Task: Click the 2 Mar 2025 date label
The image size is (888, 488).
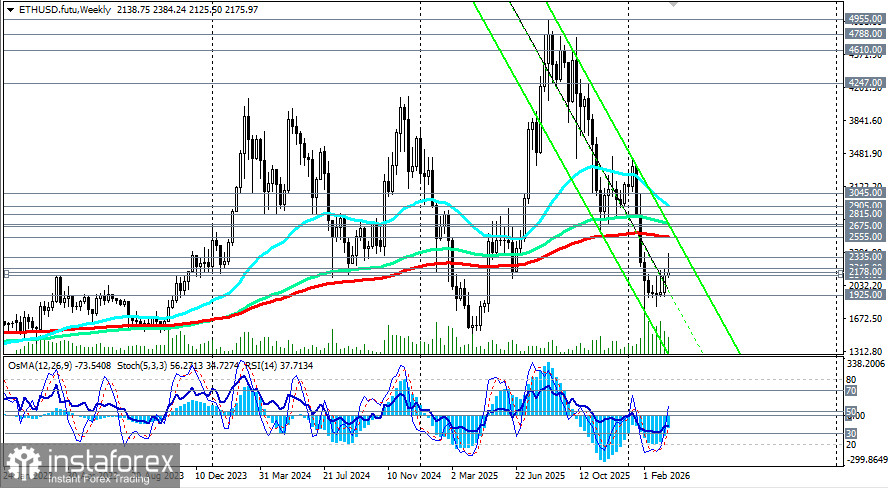Action: 475,476
